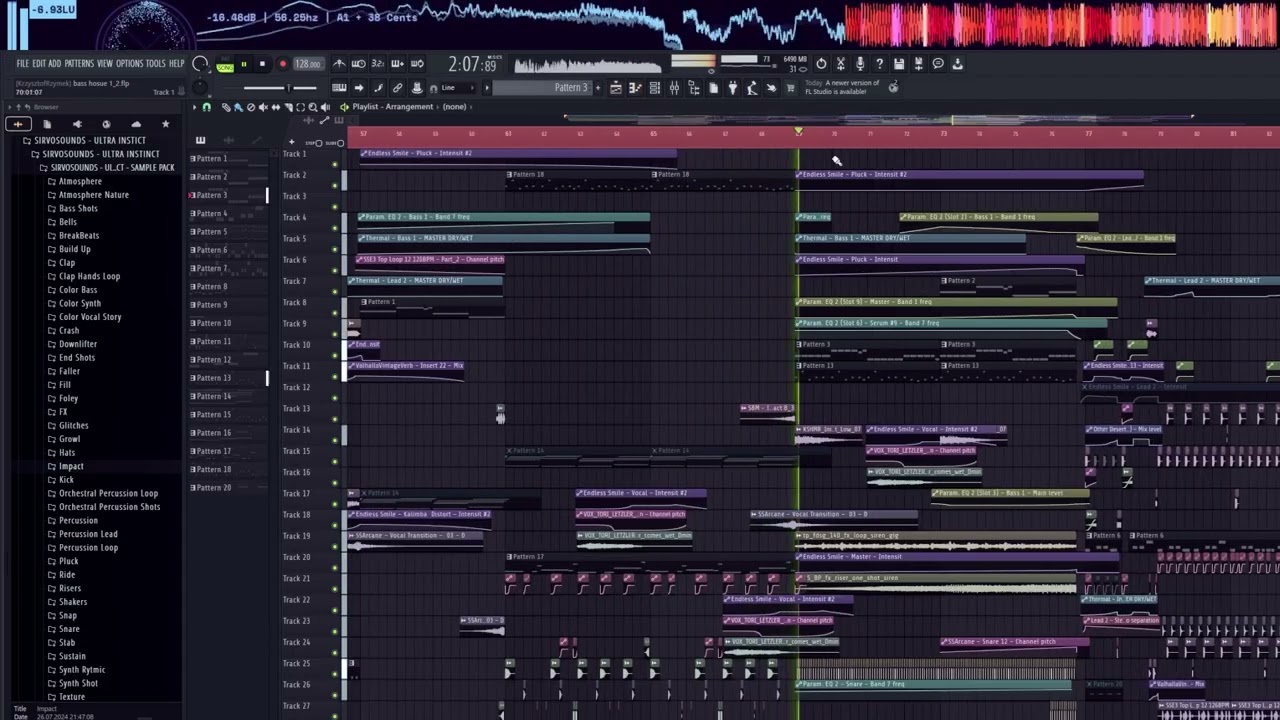Select the playlist draw pencil tool
1280x720 pixels.
(226, 107)
